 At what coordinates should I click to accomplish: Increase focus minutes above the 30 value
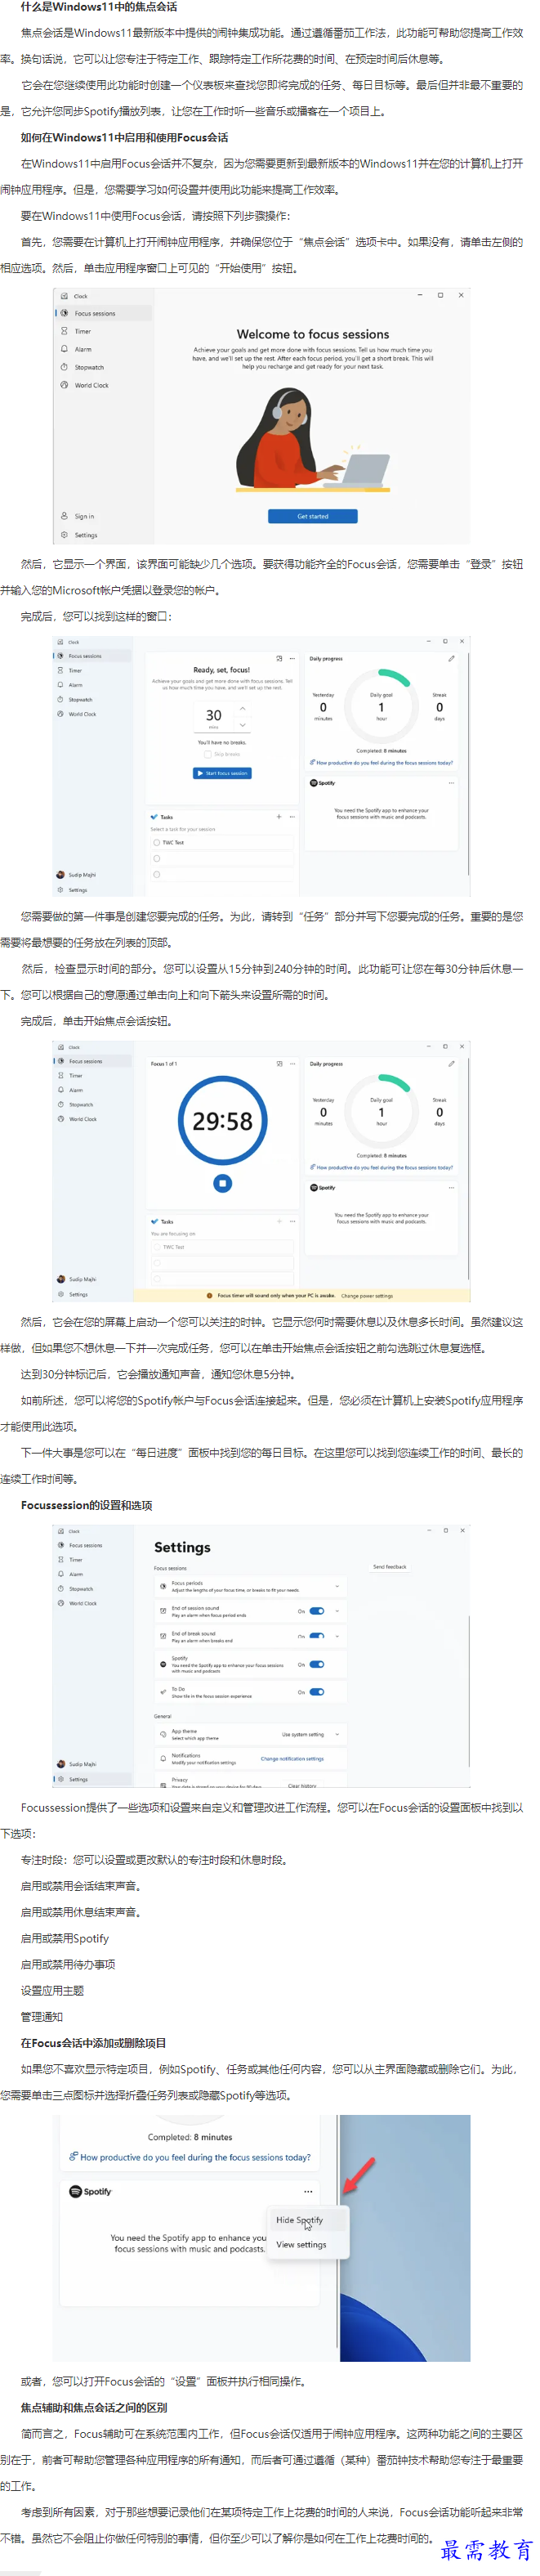242,708
